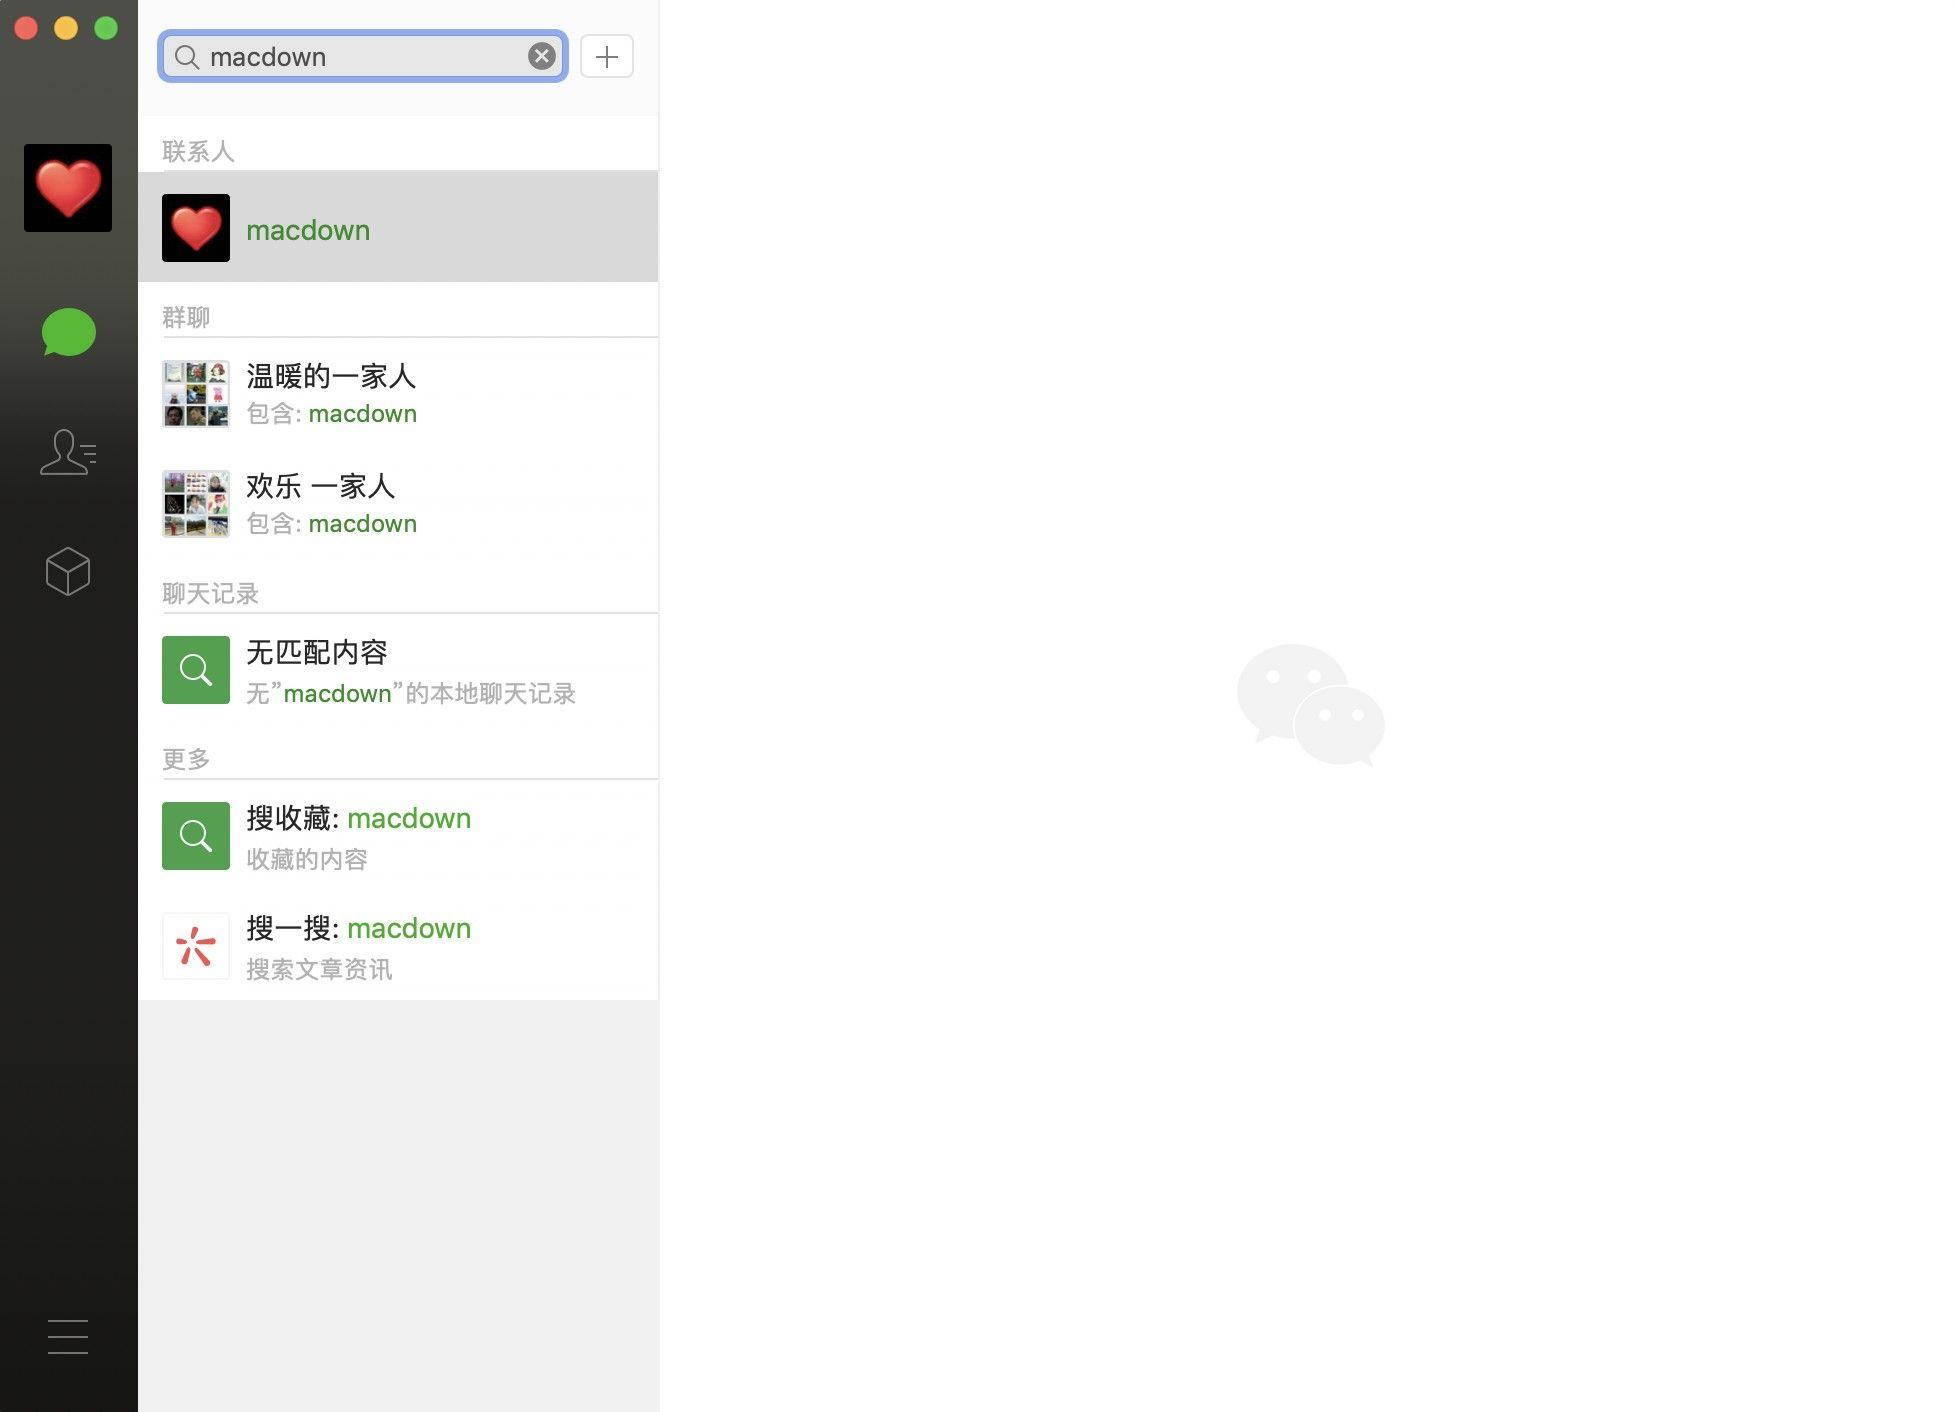
Task: Click the 搜一搜 red spark icon
Action: (x=196, y=946)
